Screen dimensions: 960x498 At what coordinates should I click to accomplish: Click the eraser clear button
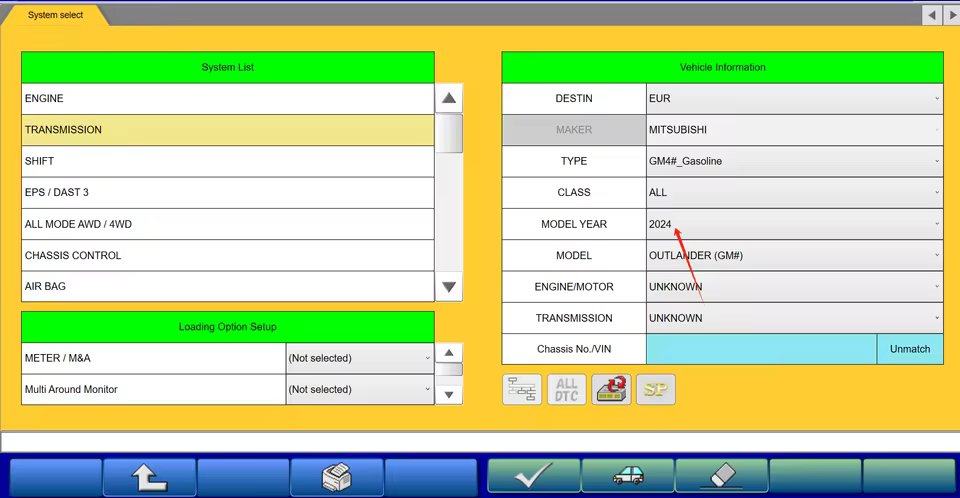pos(722,478)
